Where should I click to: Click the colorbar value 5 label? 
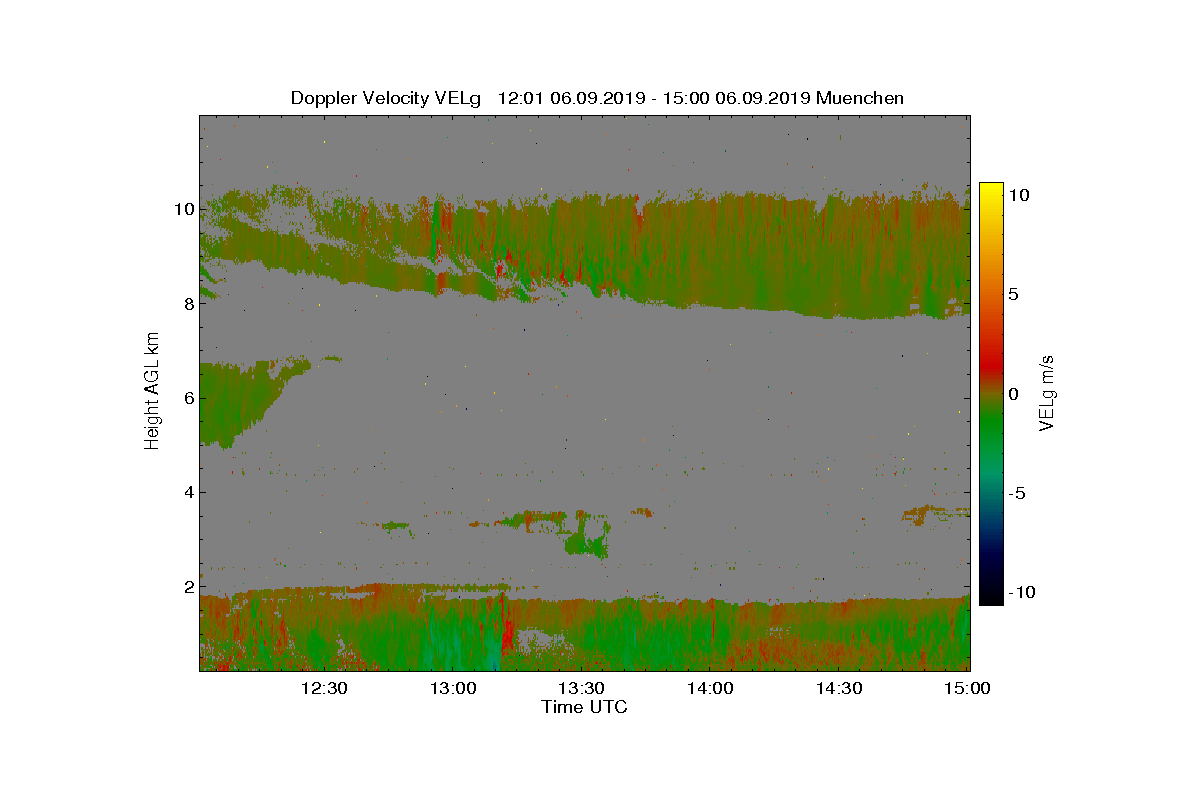point(1013,295)
